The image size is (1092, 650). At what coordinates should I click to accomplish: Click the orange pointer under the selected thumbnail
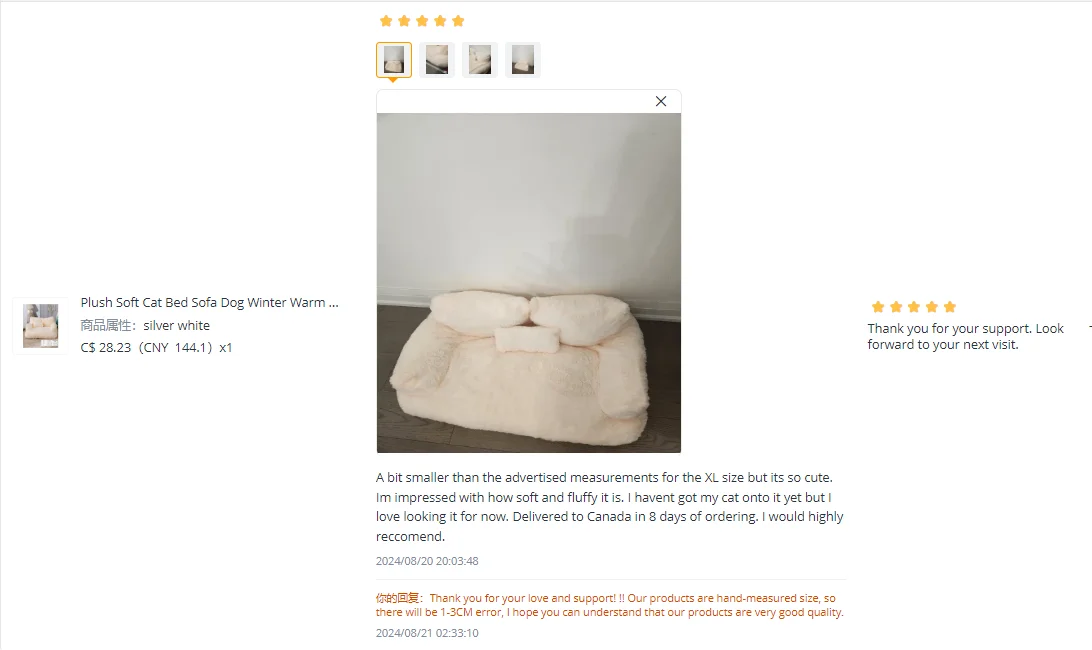coord(393,80)
